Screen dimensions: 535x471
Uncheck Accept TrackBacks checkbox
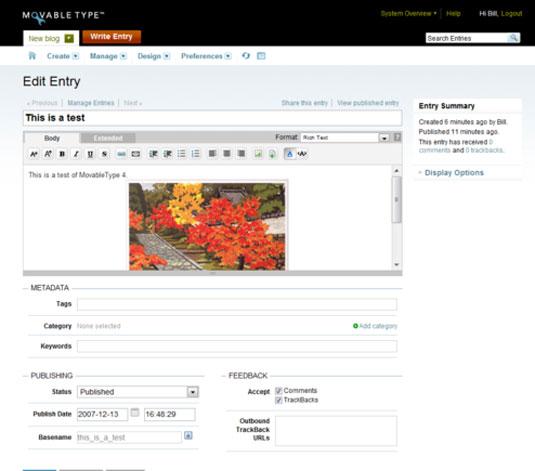click(x=278, y=400)
